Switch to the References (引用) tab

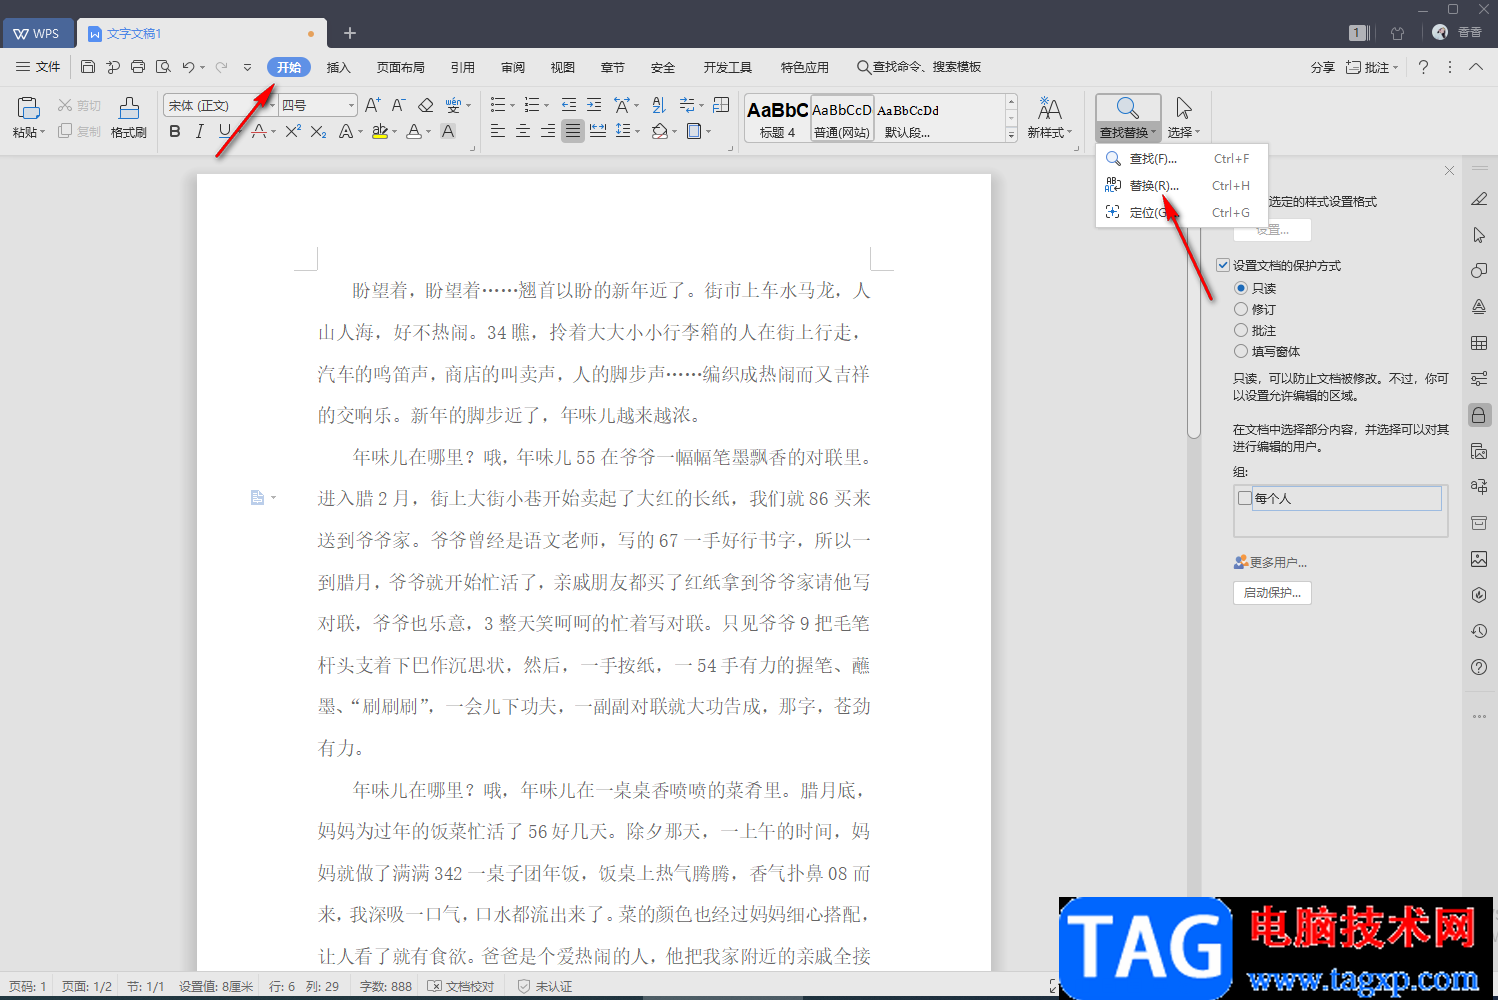[463, 67]
